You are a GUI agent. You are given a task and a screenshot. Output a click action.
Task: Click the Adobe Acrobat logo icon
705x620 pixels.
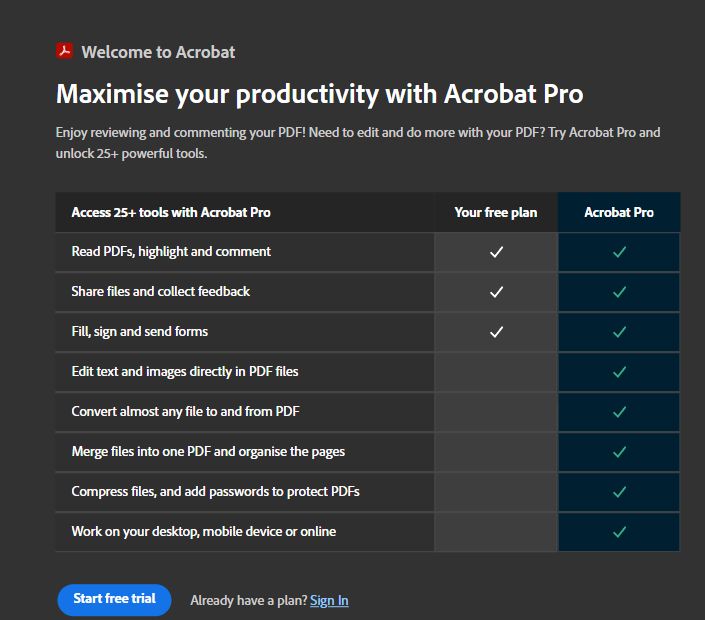click(x=65, y=51)
